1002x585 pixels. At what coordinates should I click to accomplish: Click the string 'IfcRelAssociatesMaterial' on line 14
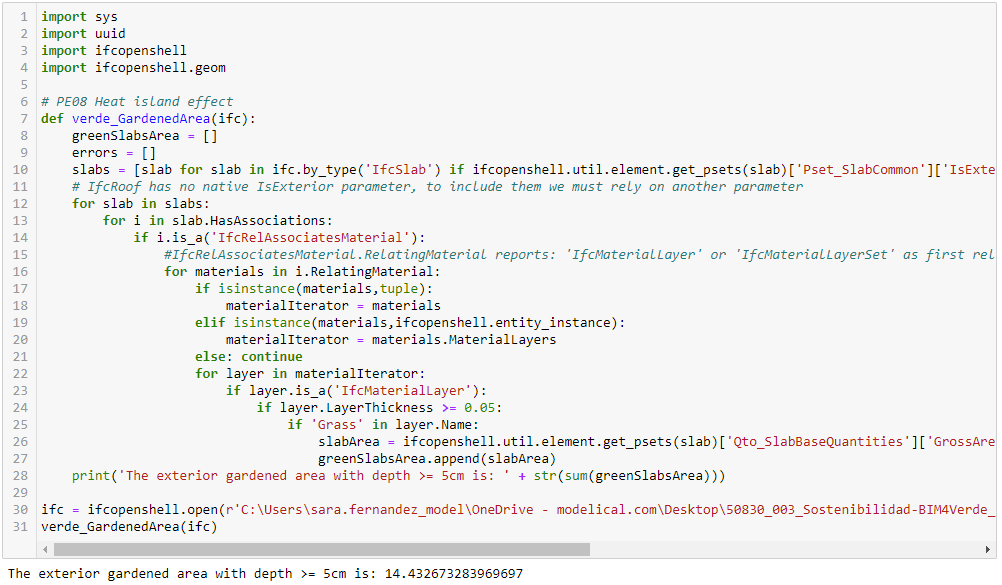pos(311,238)
